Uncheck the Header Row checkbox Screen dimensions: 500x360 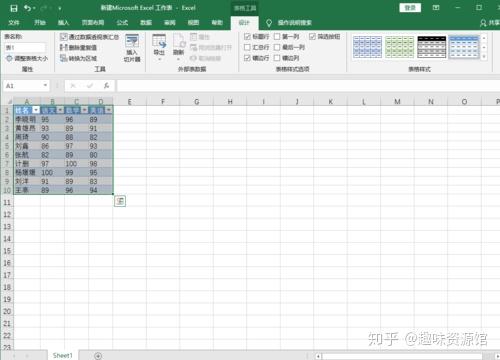click(x=247, y=36)
